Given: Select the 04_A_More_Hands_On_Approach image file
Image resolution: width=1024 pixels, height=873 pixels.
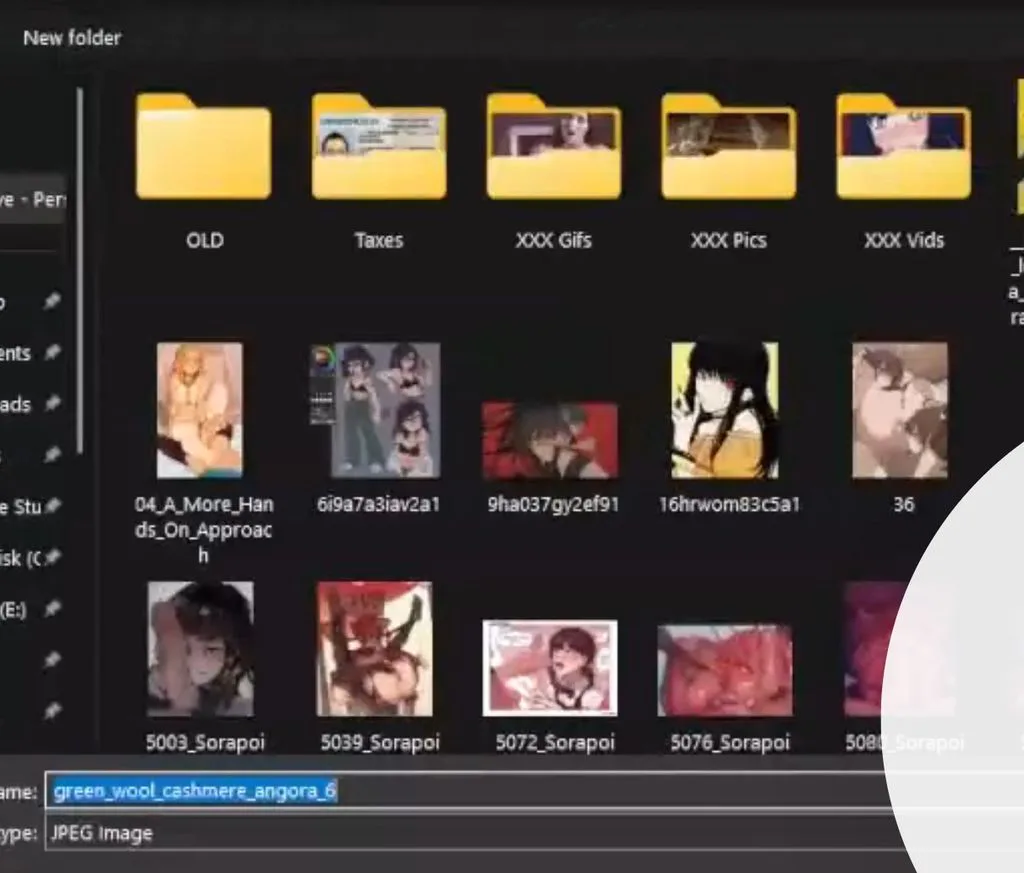Looking at the screenshot, I should 203,453.
